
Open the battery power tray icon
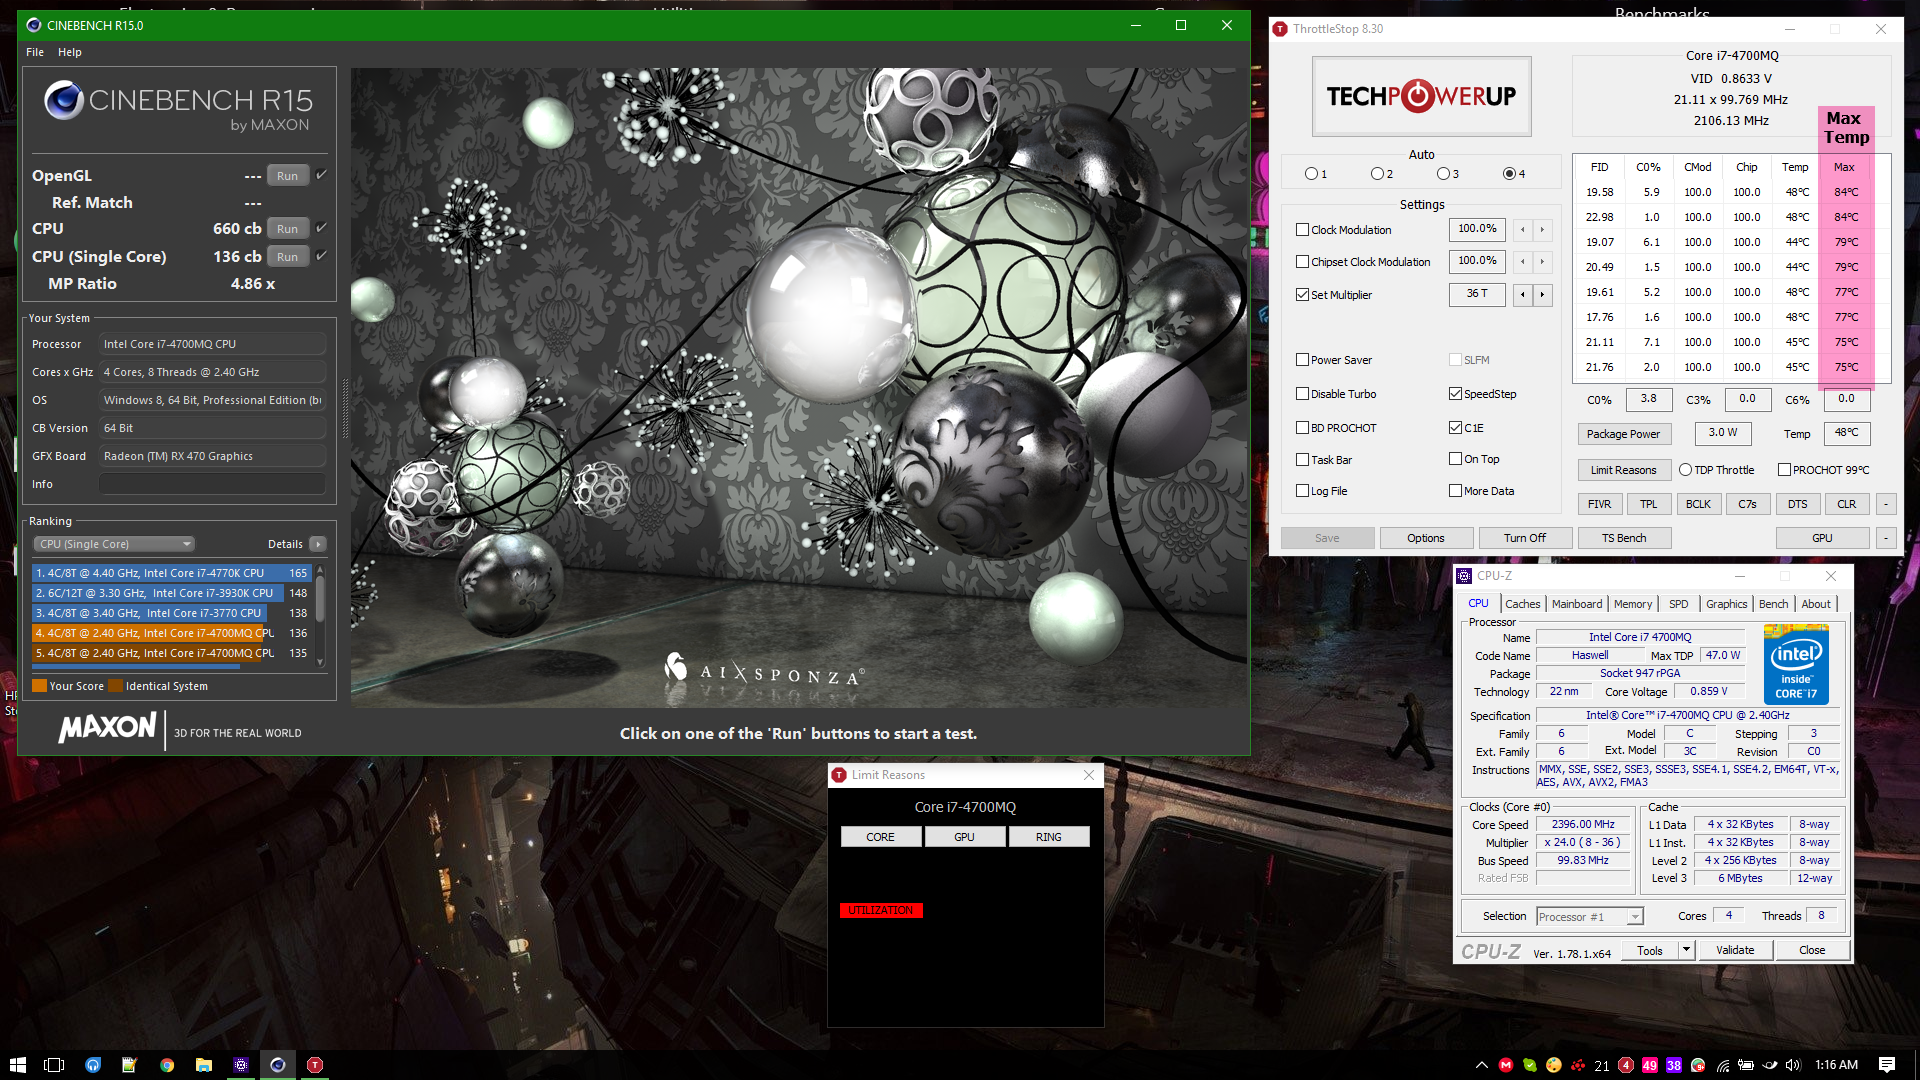pyautogui.click(x=1746, y=1065)
